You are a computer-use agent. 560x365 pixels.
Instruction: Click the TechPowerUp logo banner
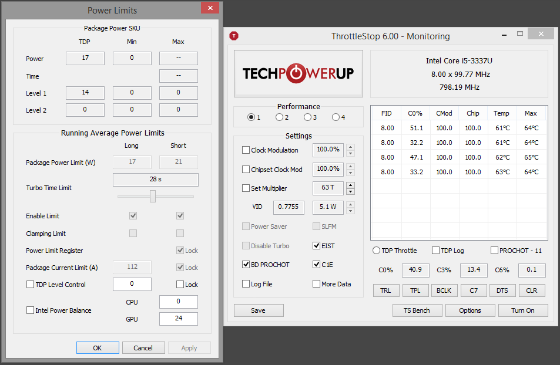pyautogui.click(x=298, y=74)
